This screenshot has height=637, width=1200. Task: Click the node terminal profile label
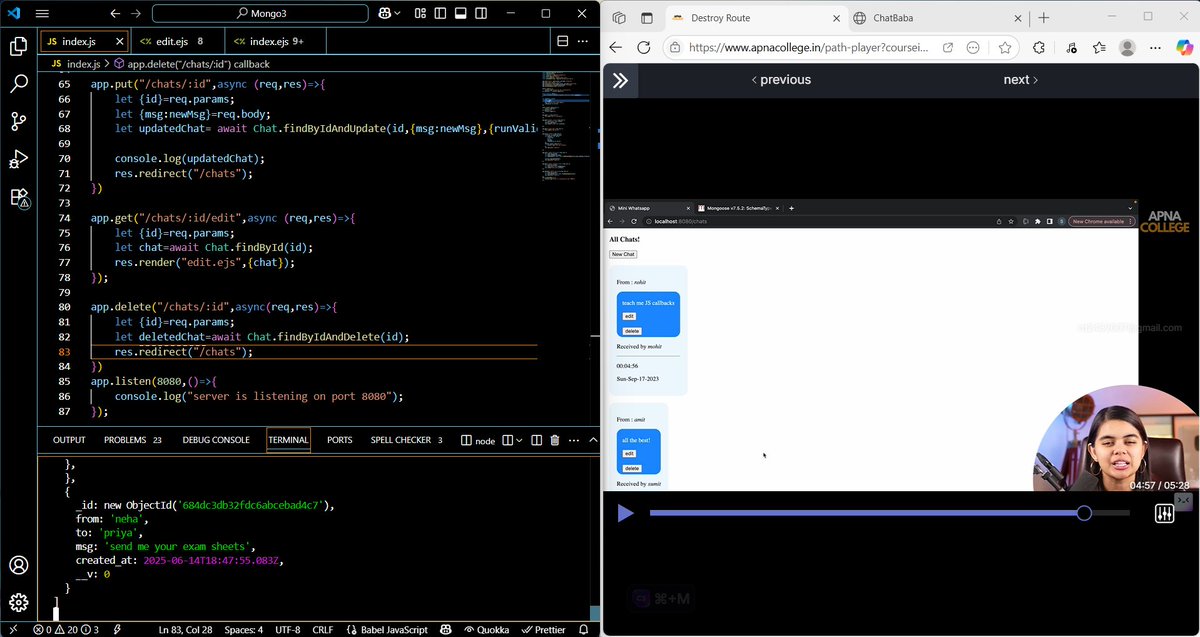pos(478,440)
